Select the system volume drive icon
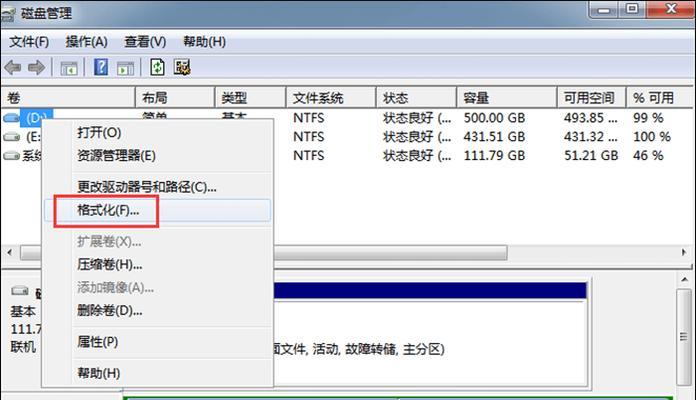The width and height of the screenshot is (696, 400). click(11, 156)
